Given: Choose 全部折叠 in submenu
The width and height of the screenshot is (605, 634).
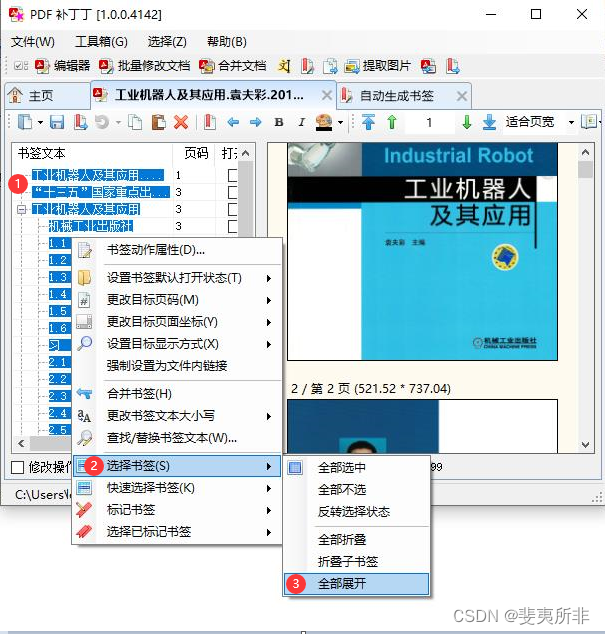Looking at the screenshot, I should (356, 540).
